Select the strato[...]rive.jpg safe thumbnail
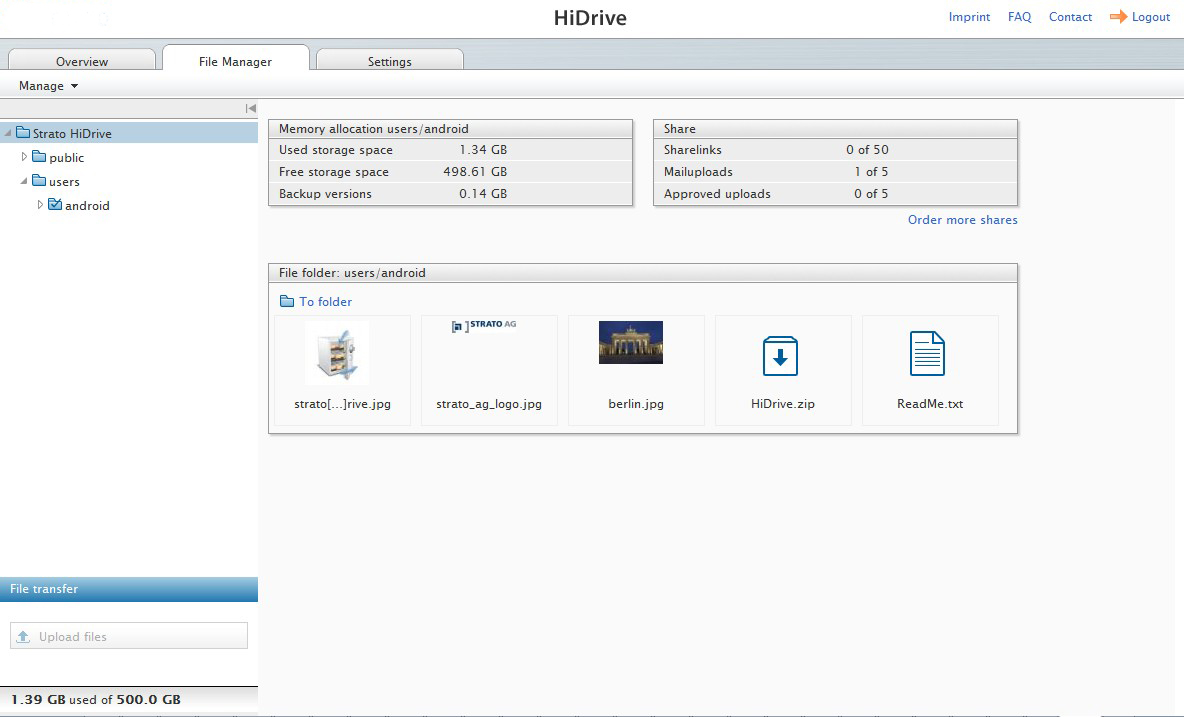 point(338,353)
